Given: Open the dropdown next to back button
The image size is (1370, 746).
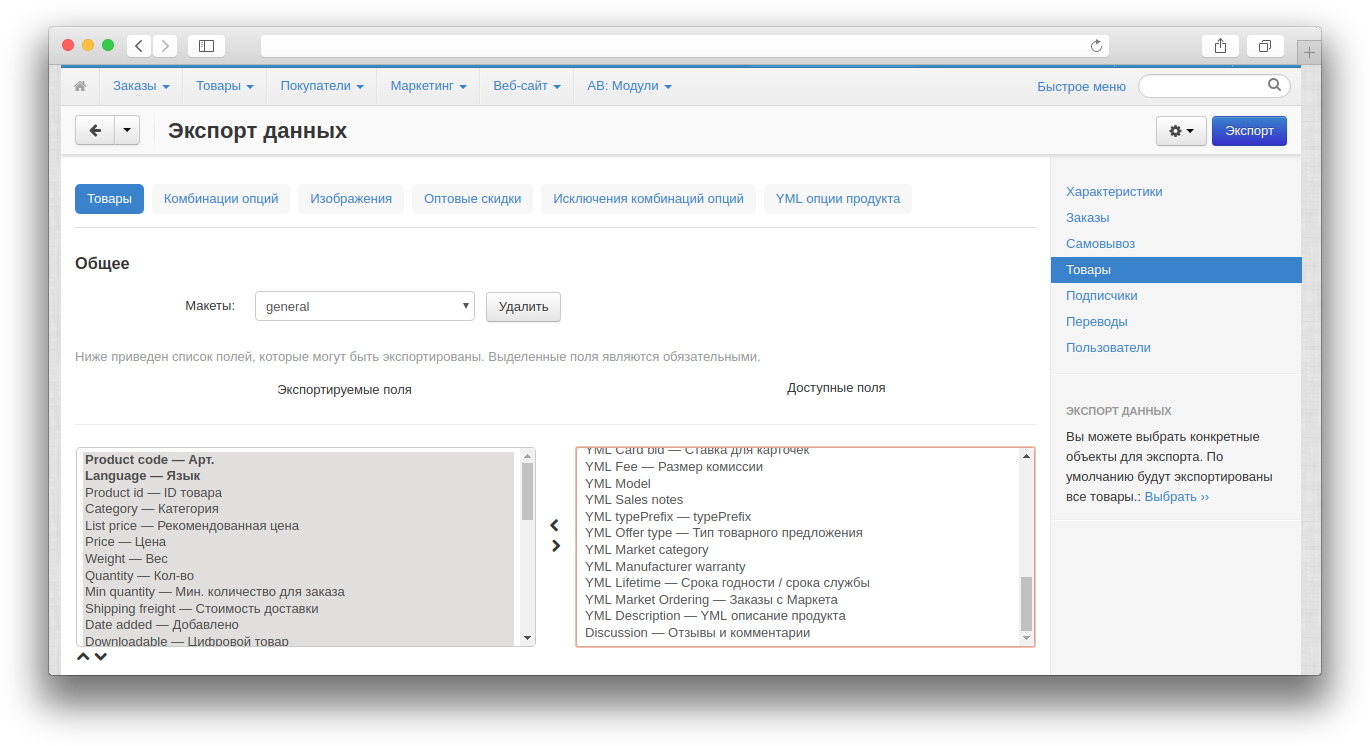Looking at the screenshot, I should click(x=126, y=130).
